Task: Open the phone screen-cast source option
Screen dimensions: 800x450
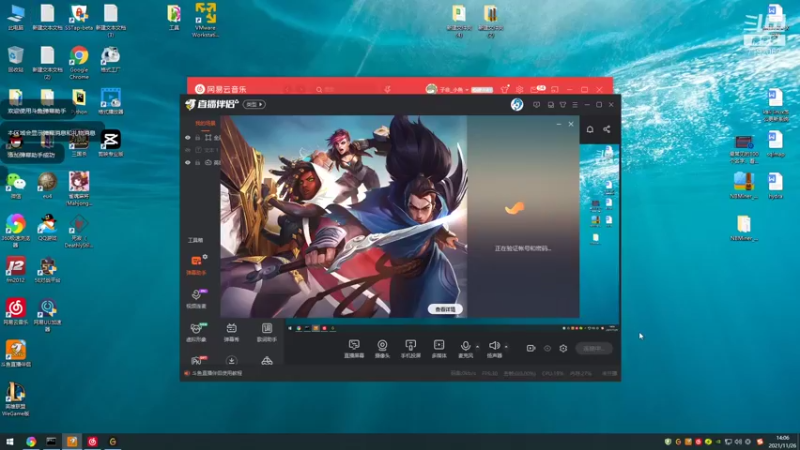Action: [410, 348]
